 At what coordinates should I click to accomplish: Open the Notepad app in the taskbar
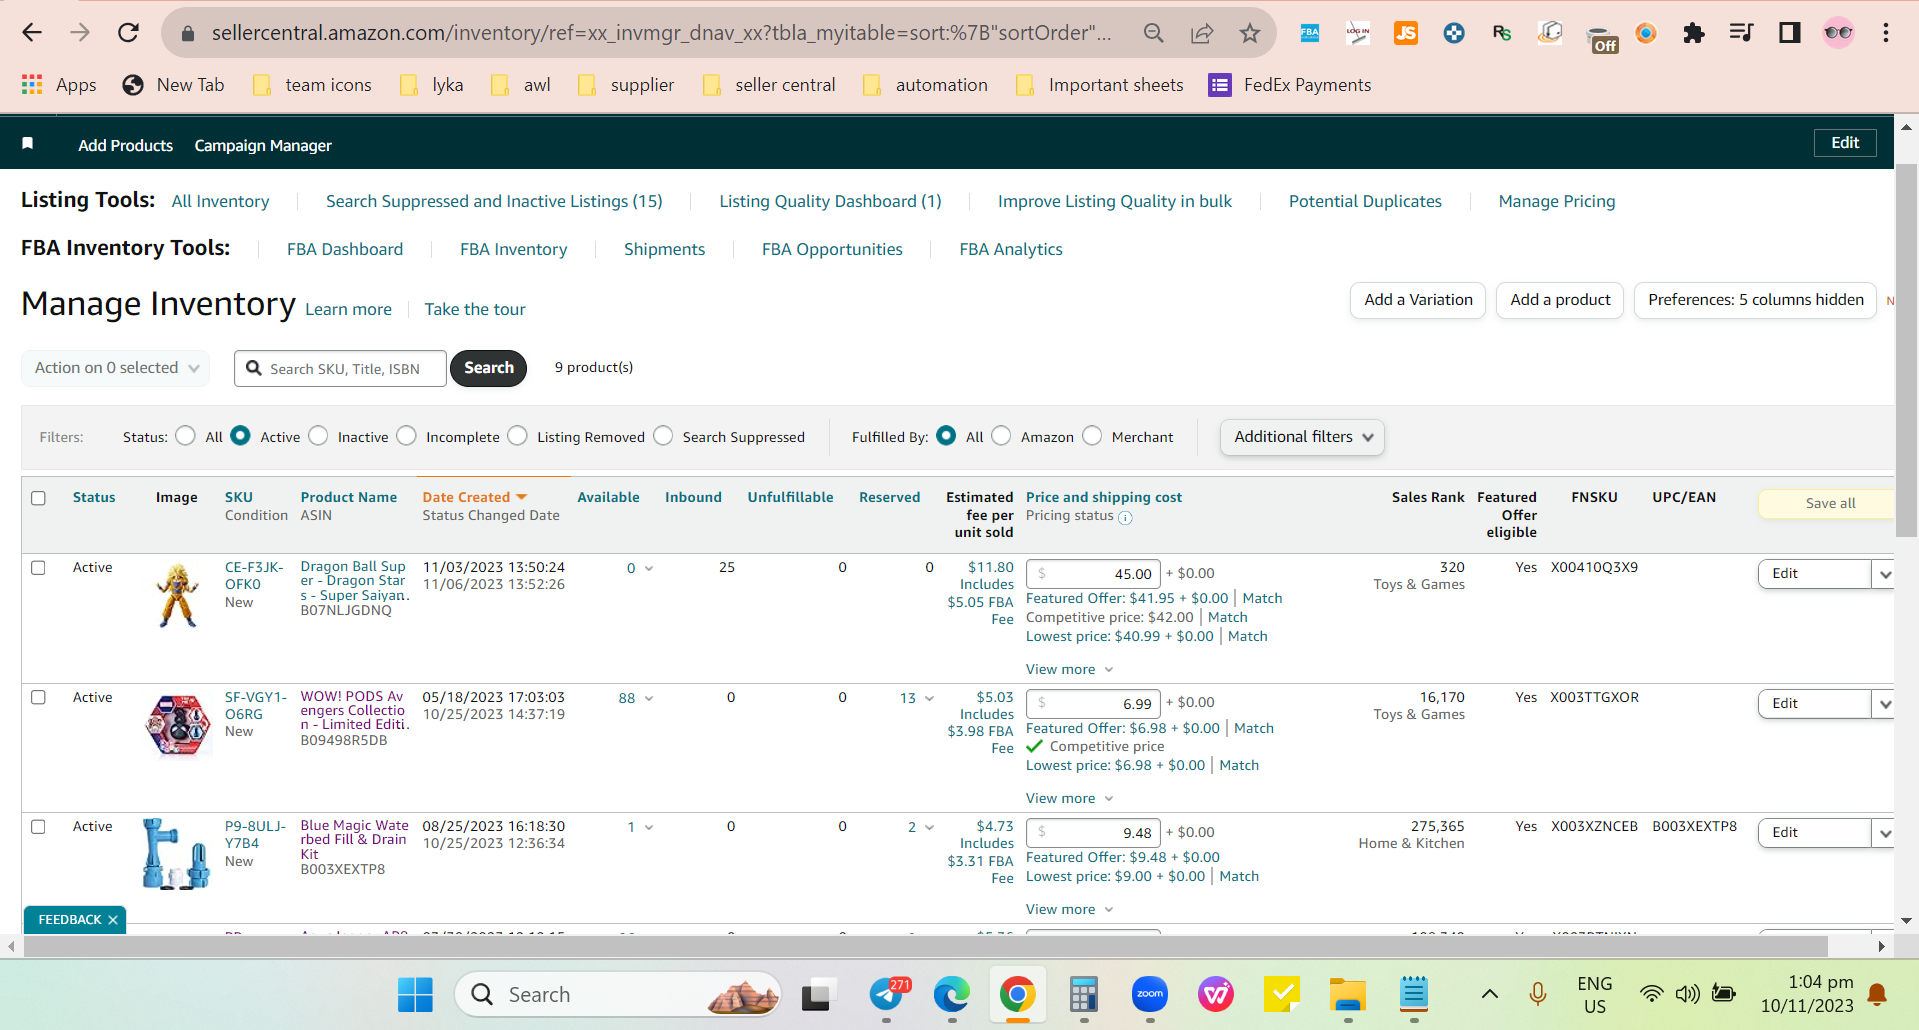coord(1414,994)
